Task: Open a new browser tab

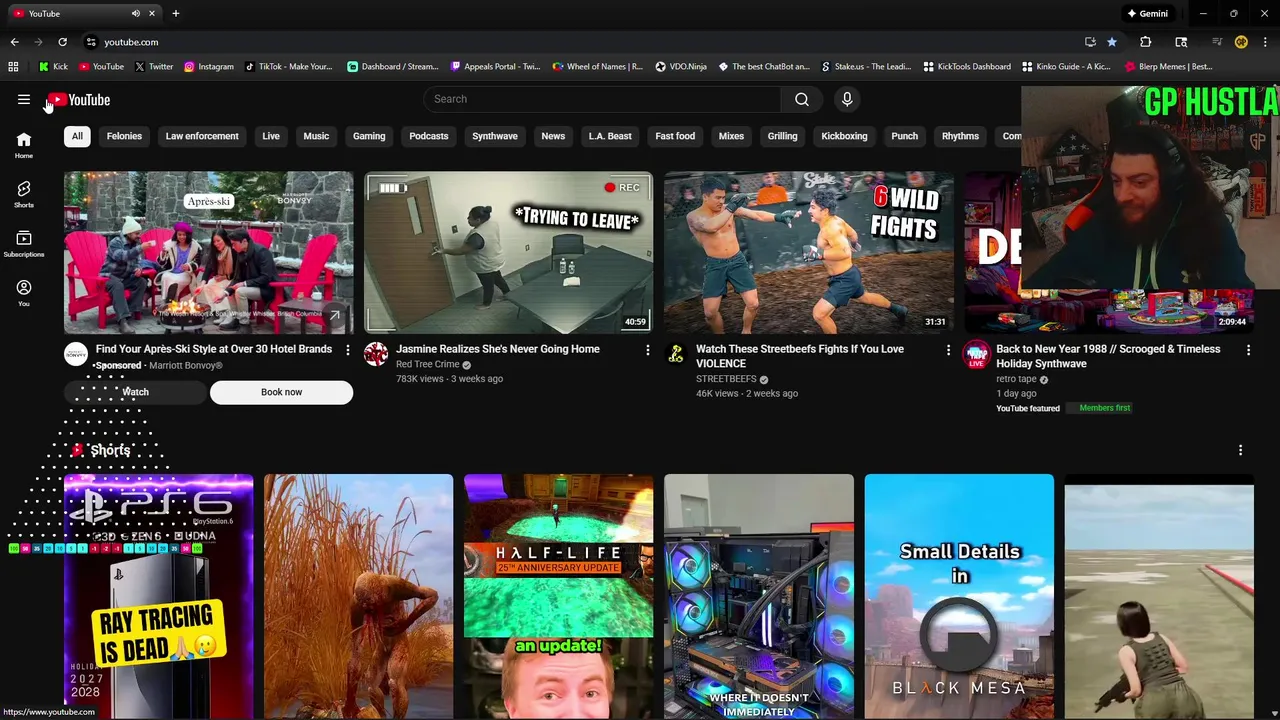Action: point(175,14)
